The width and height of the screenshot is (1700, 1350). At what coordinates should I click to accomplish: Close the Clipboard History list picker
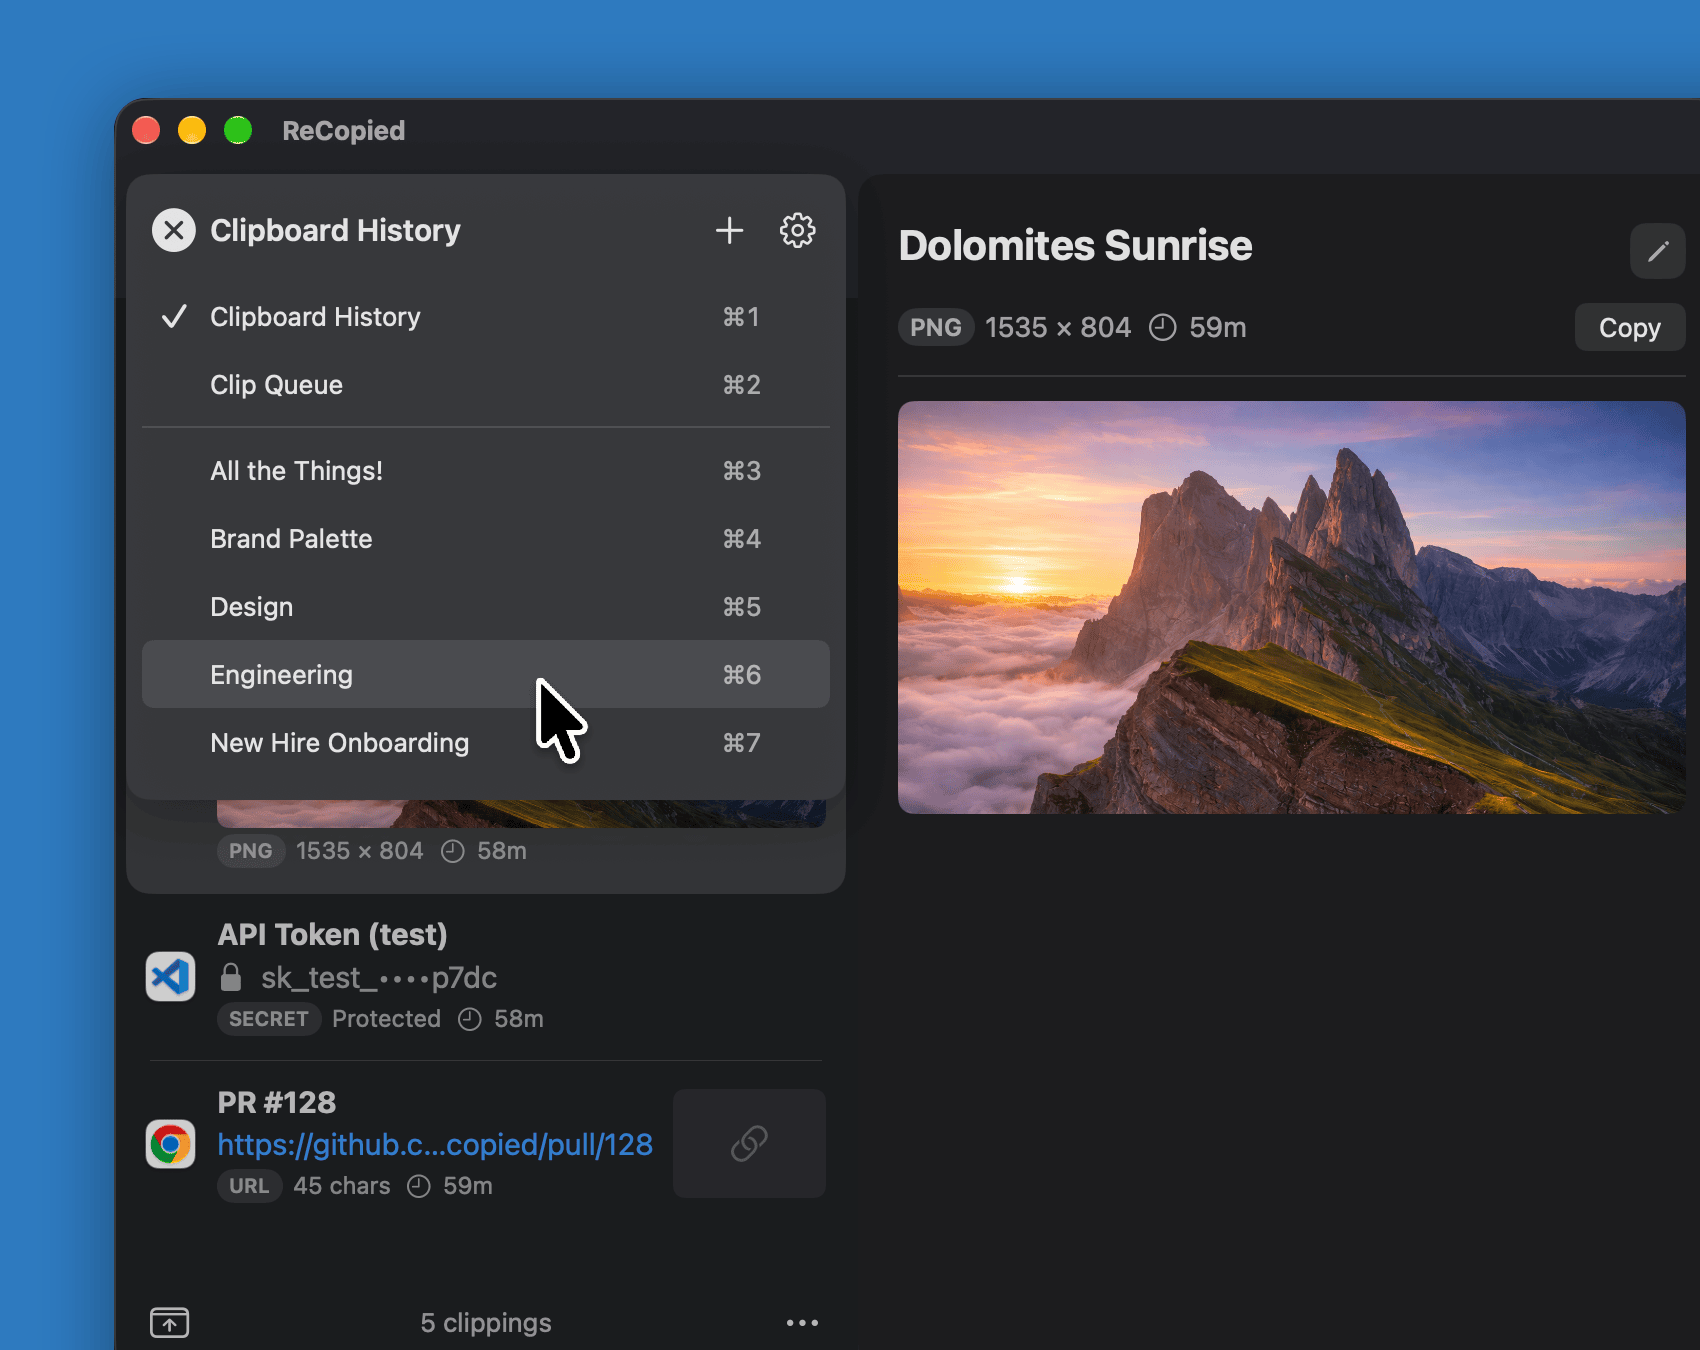coord(174,231)
